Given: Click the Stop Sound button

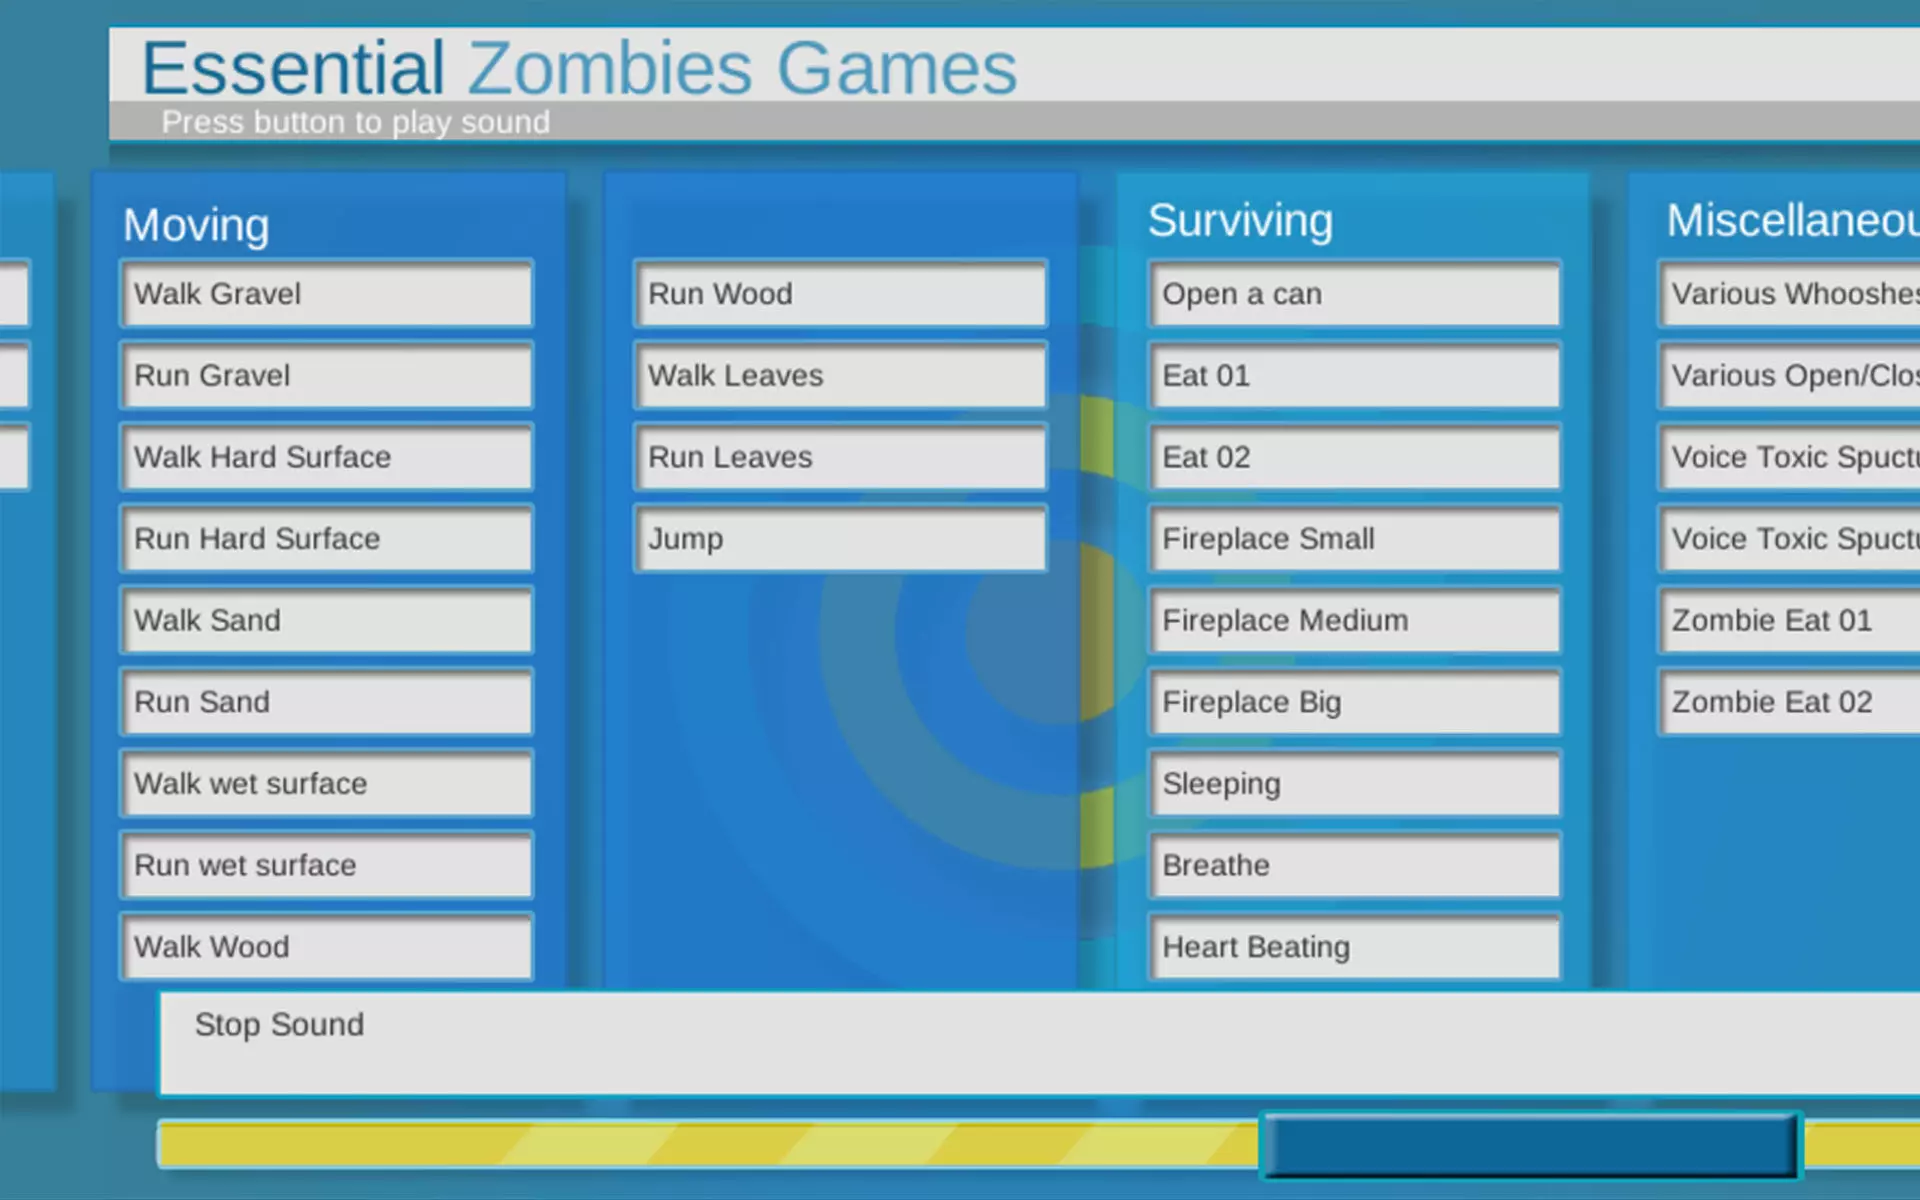Looking at the screenshot, I should 1040,1044.
